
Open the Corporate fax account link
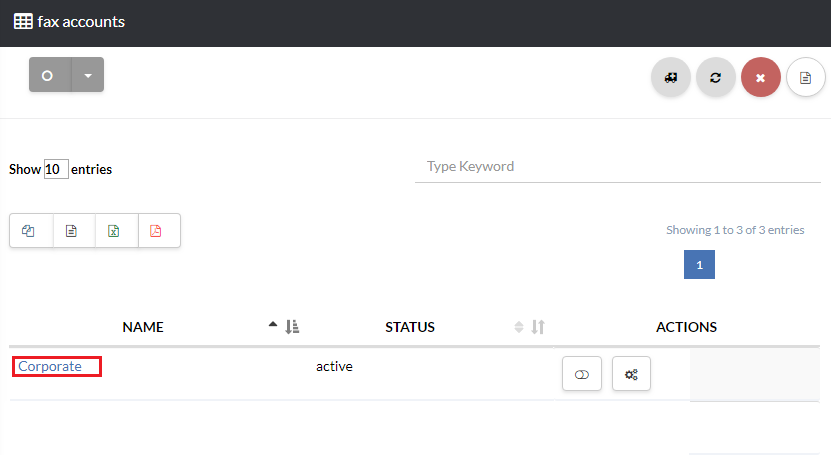[x=50, y=367]
